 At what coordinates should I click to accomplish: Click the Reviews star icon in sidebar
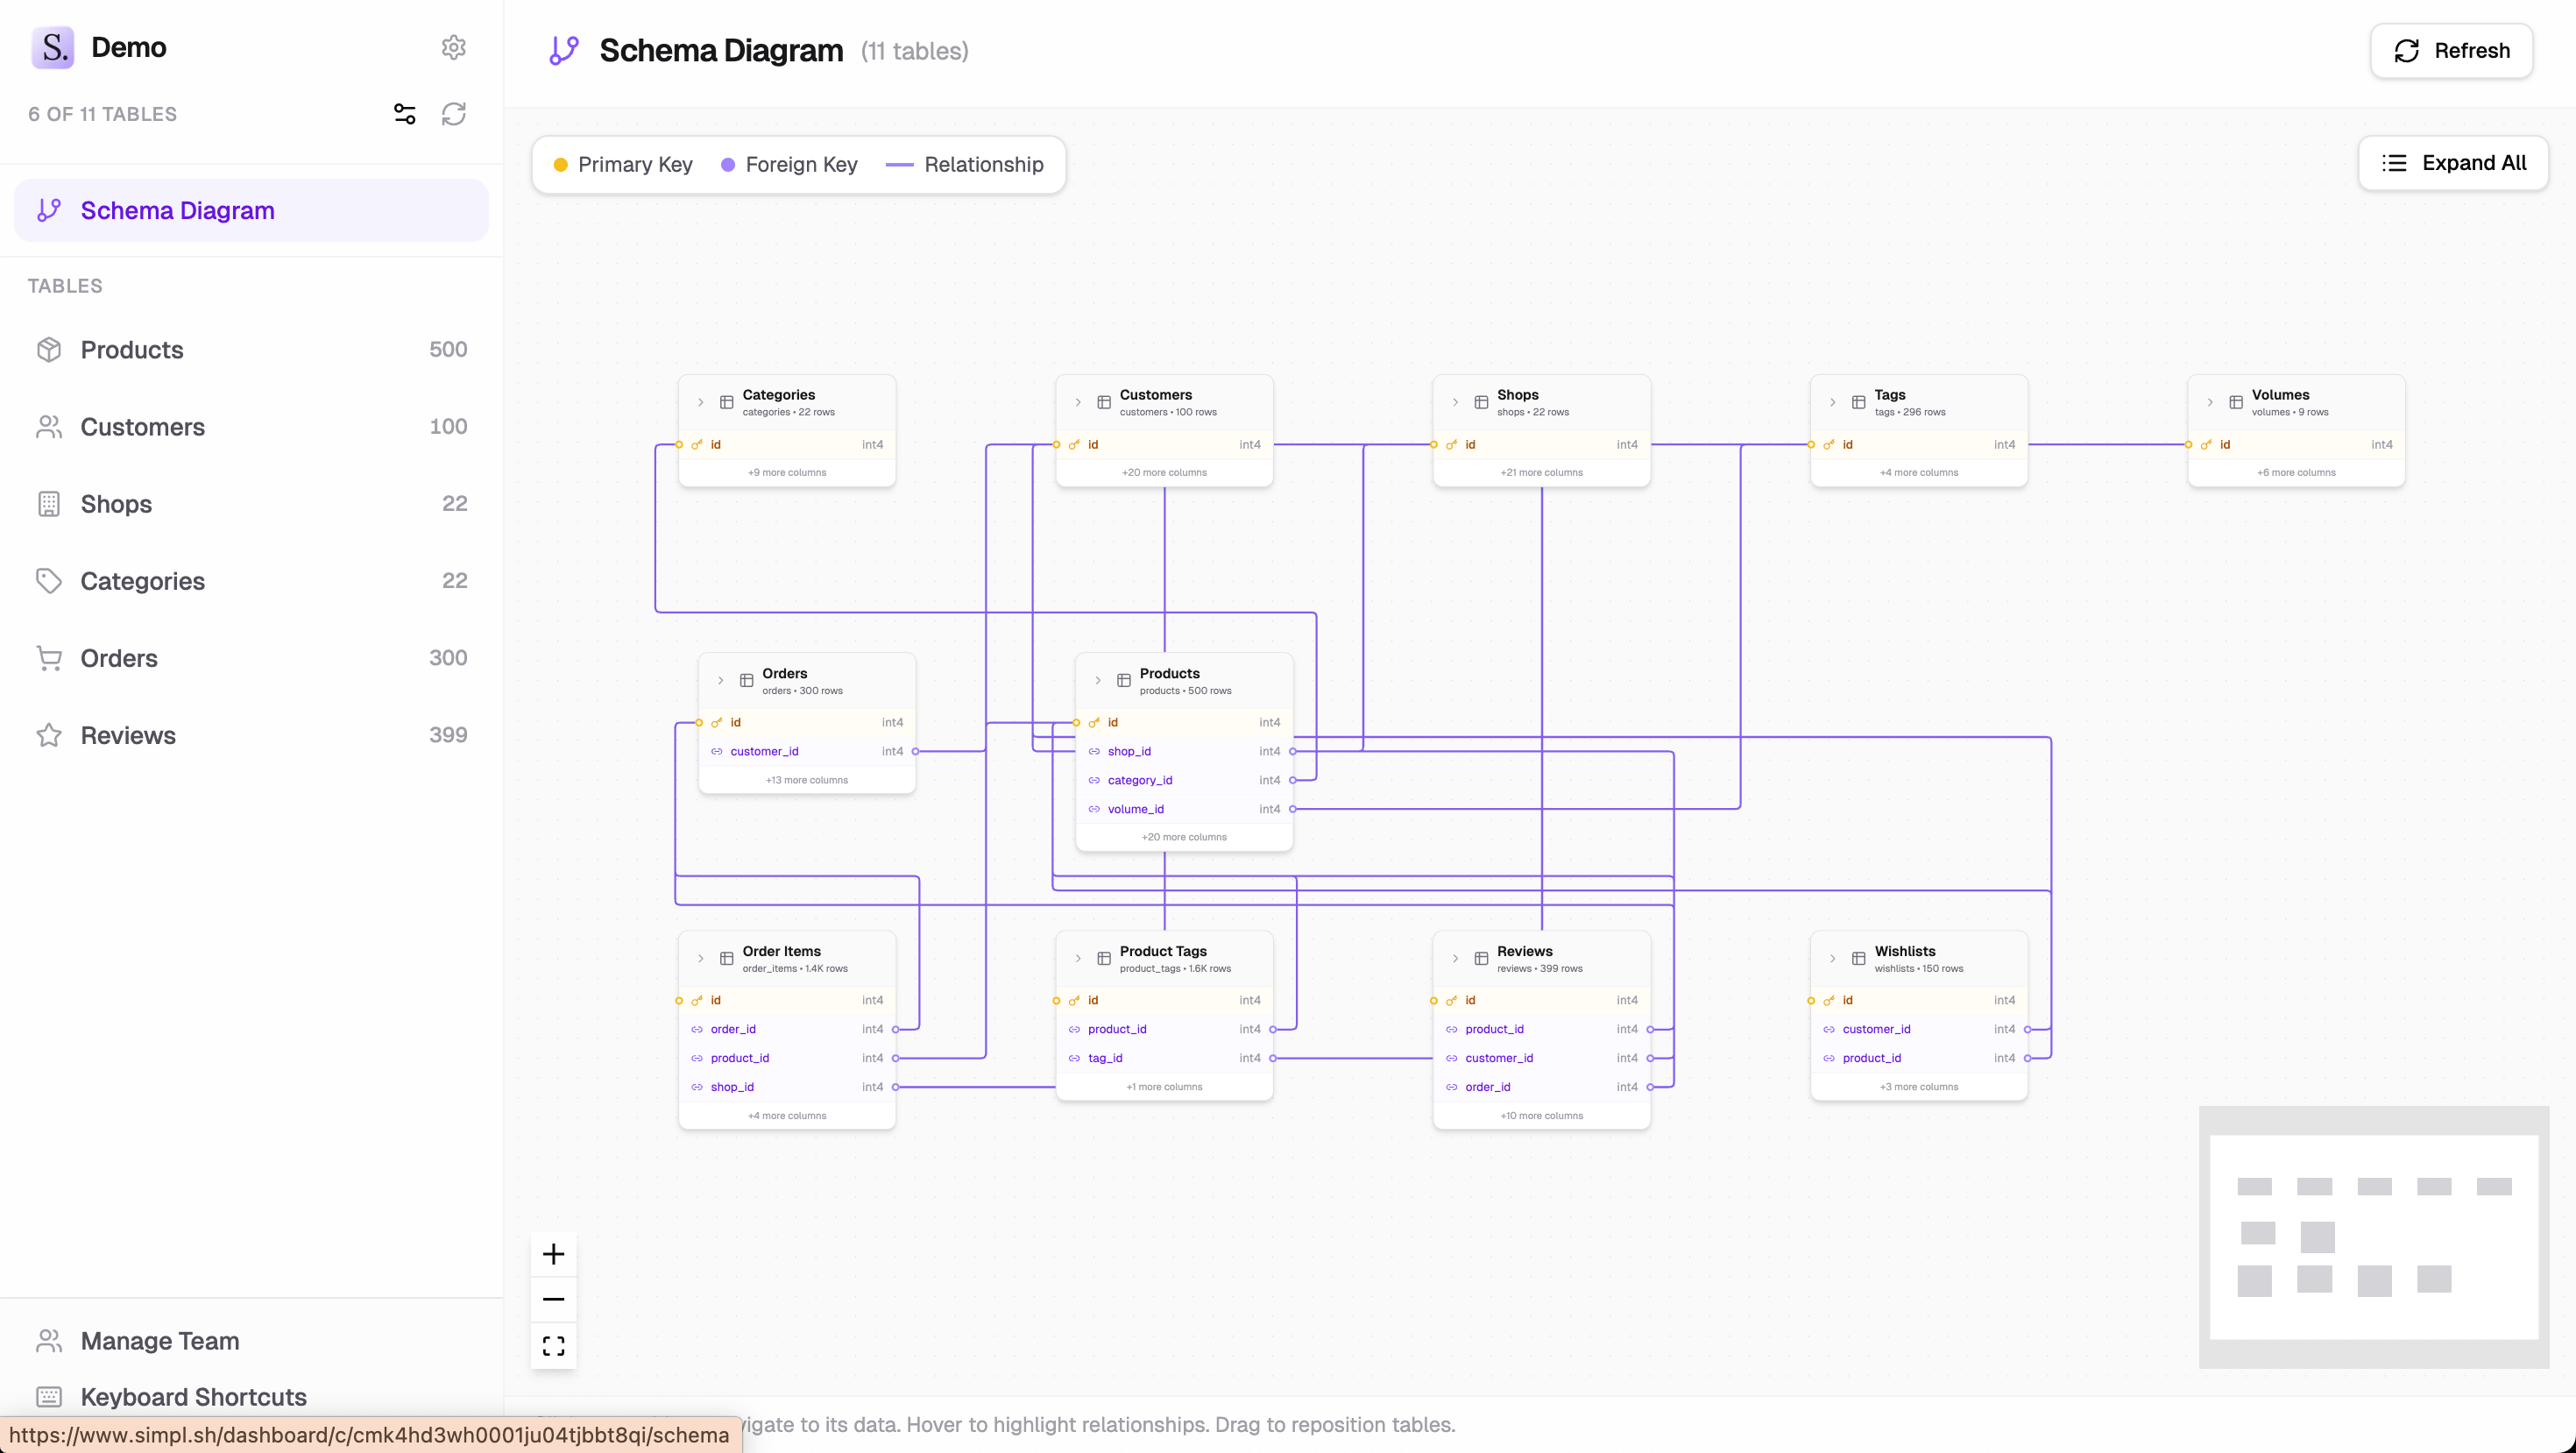[49, 735]
